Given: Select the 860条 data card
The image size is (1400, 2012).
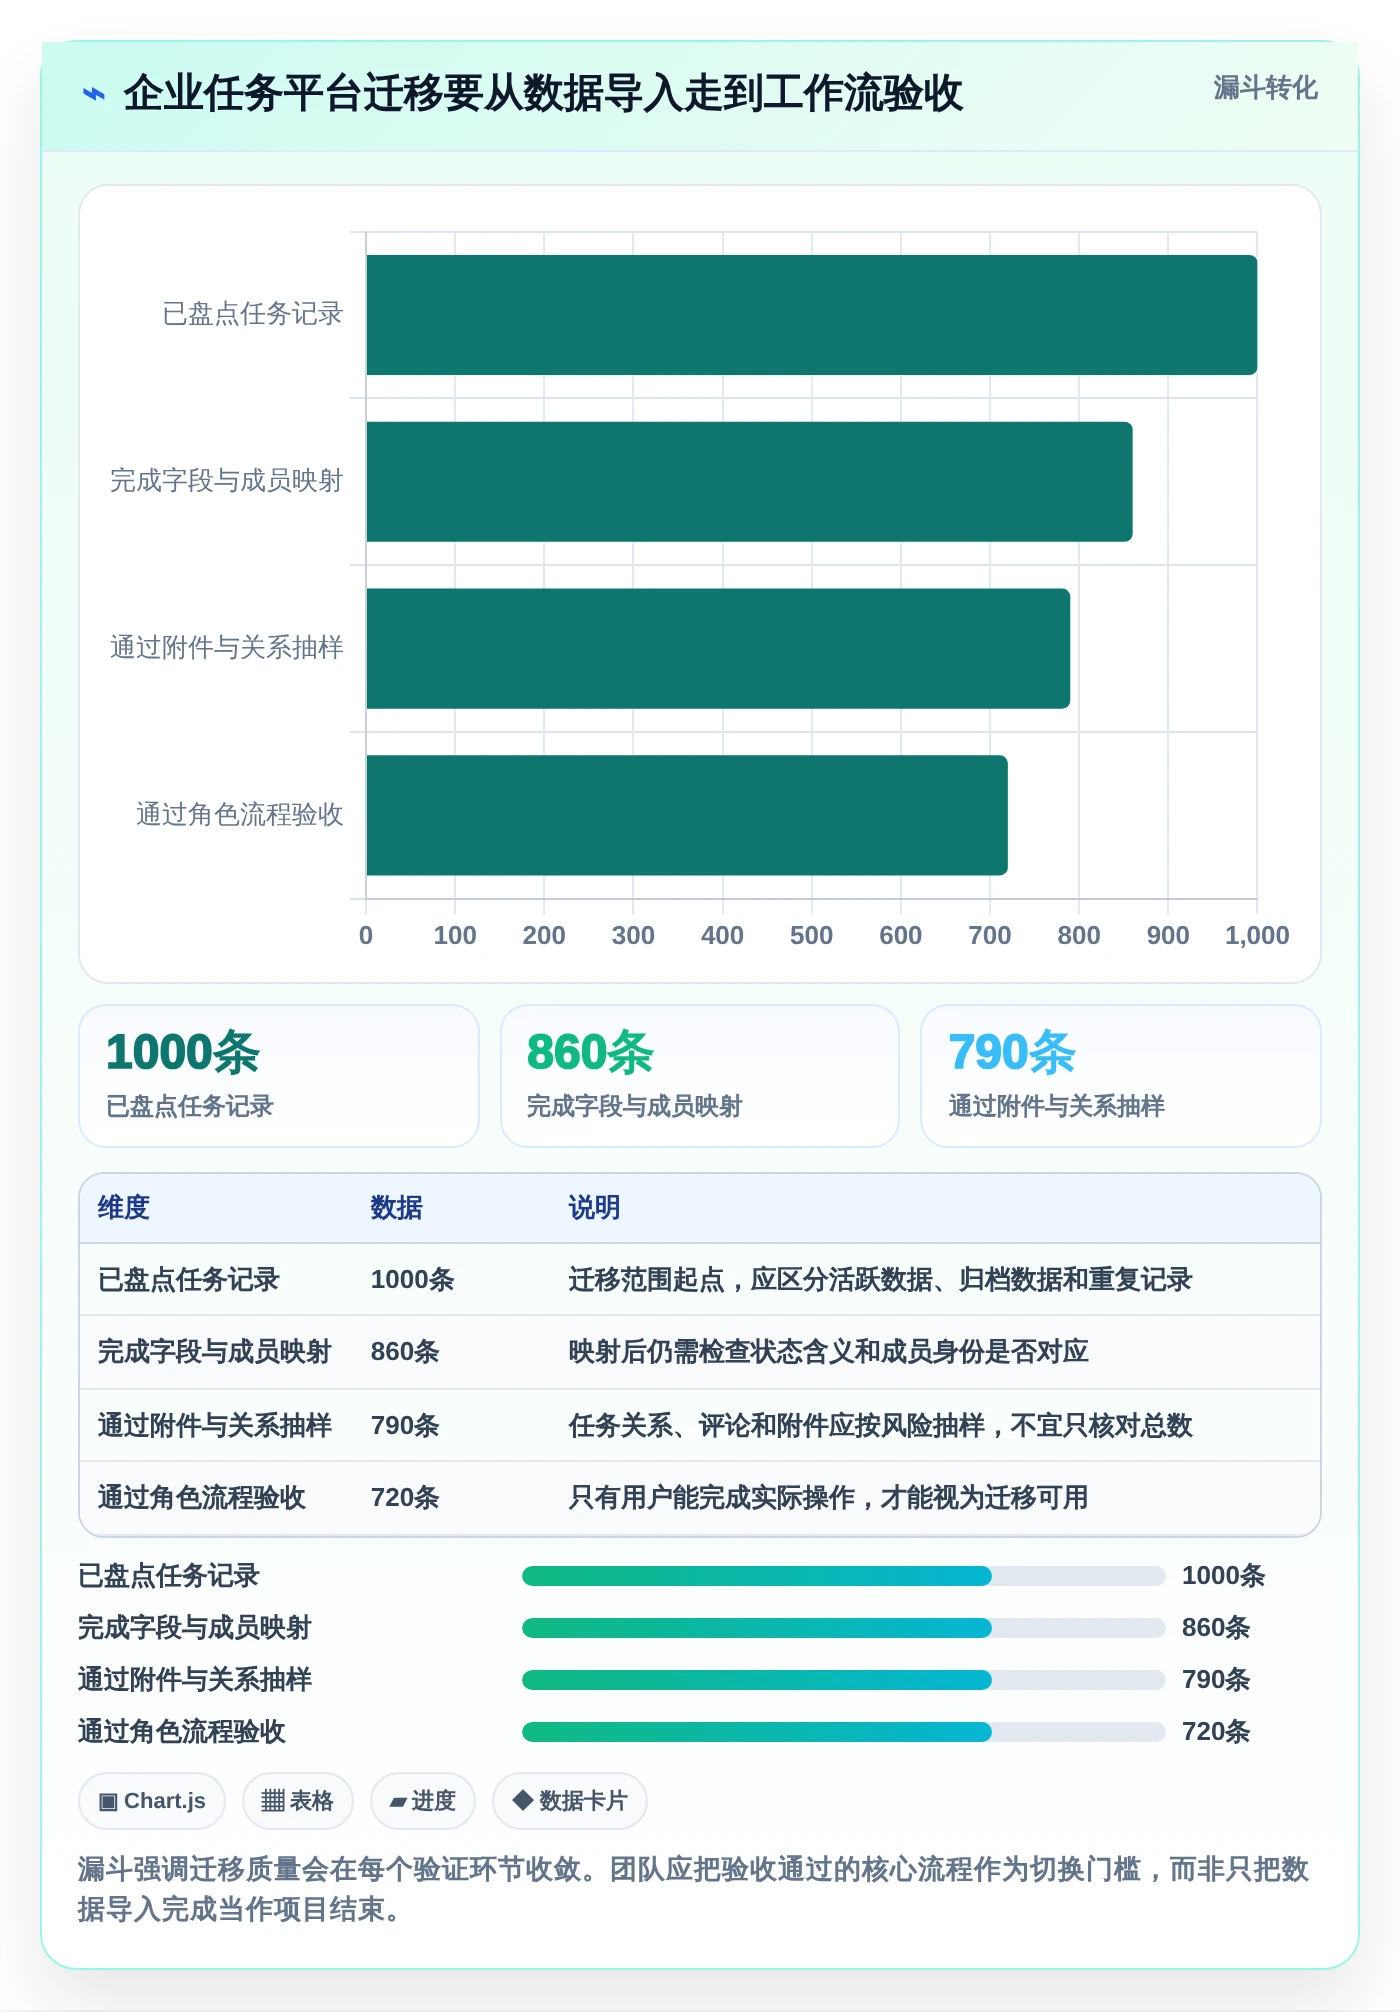Looking at the screenshot, I should tap(700, 1076).
